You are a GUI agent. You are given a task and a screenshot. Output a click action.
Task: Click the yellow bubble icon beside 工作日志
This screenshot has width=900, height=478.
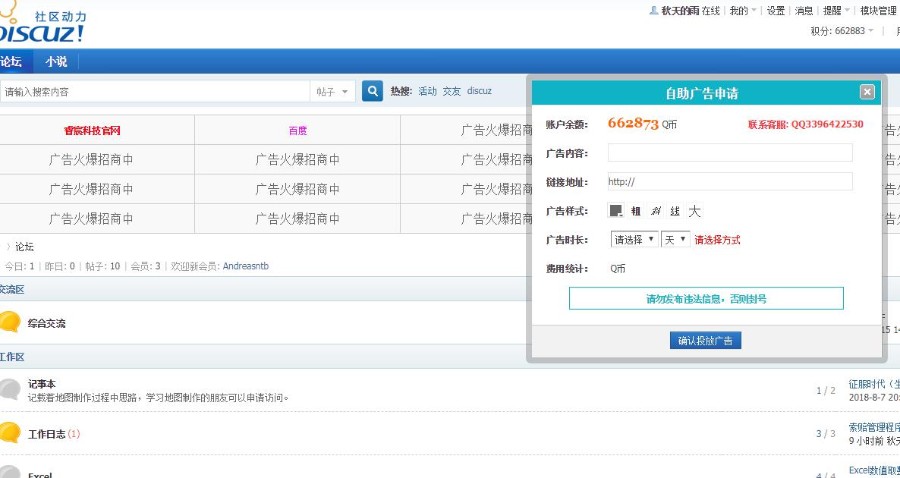point(10,432)
